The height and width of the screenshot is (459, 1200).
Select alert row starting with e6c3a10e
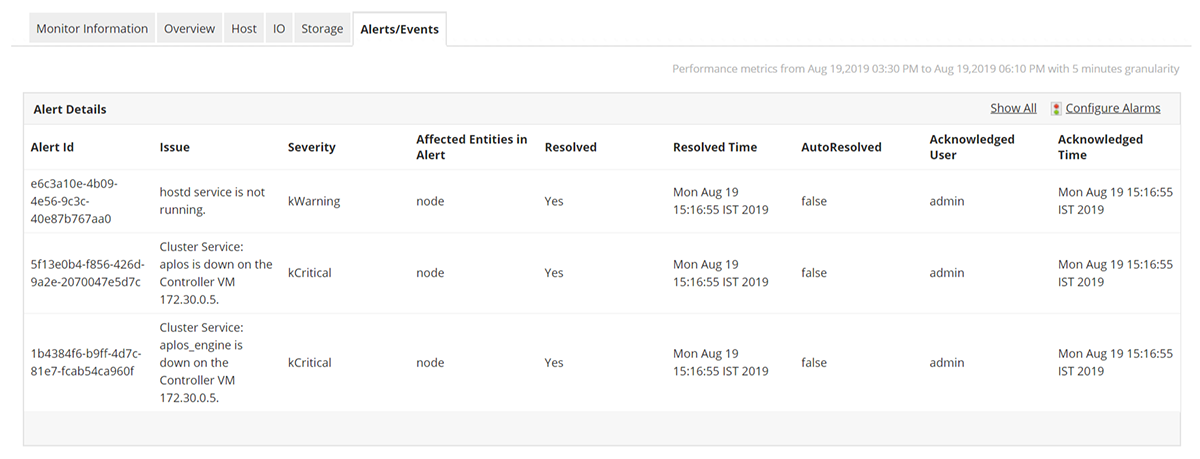click(74, 201)
